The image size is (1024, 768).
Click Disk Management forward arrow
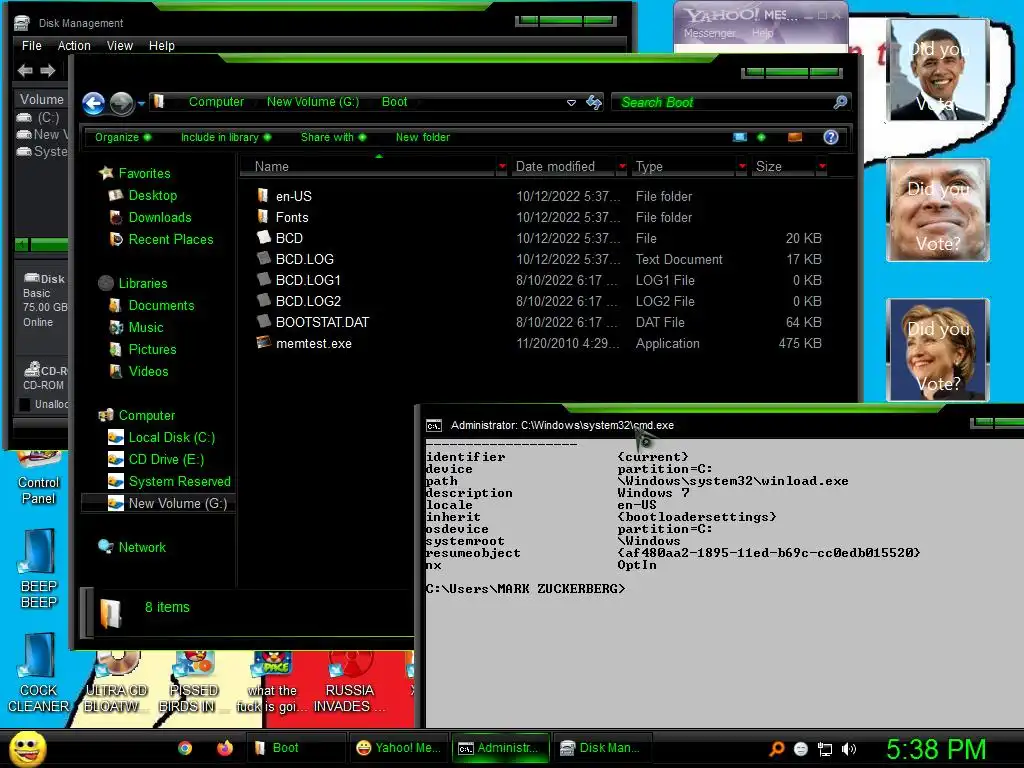coord(48,71)
